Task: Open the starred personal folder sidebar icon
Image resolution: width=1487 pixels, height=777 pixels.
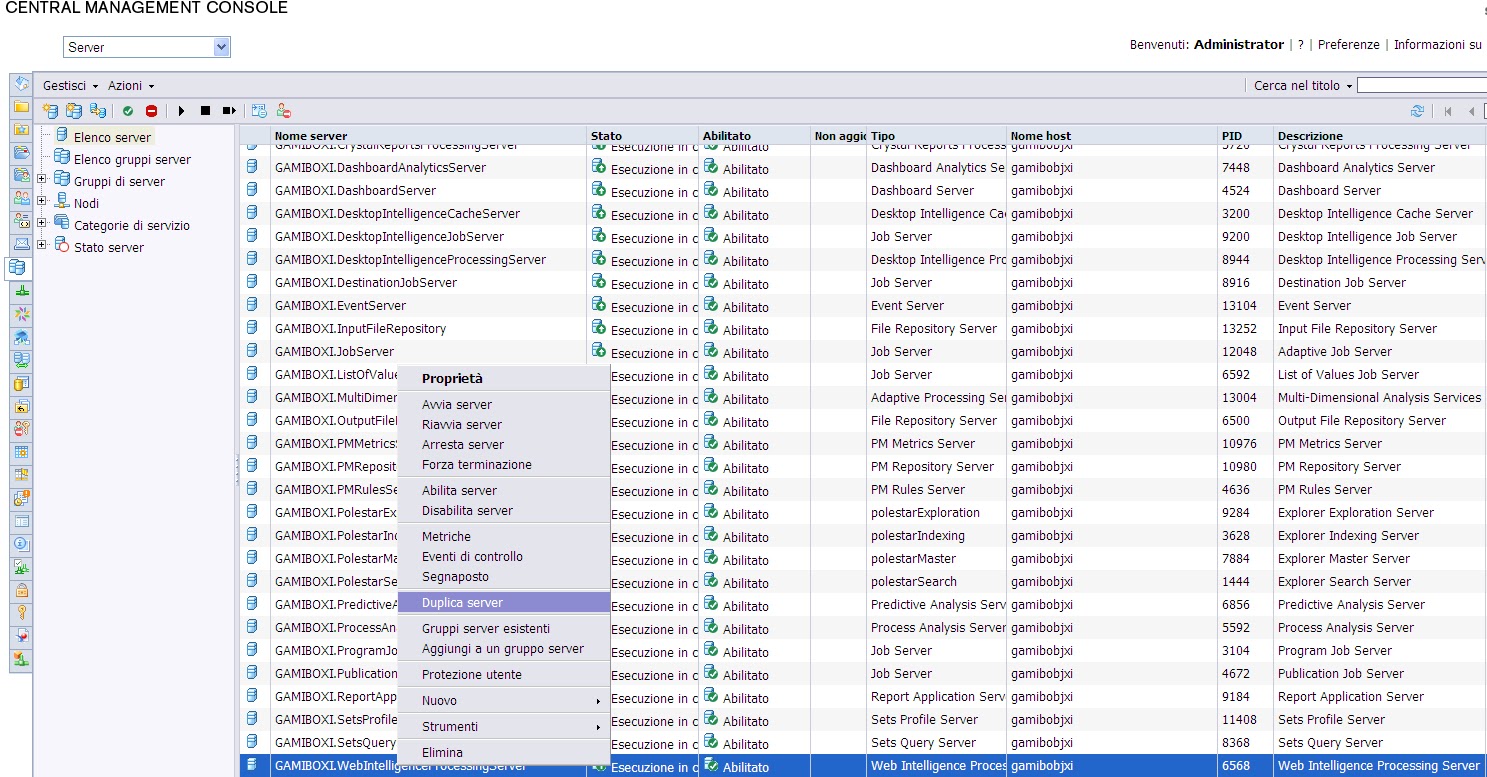Action: tap(21, 129)
